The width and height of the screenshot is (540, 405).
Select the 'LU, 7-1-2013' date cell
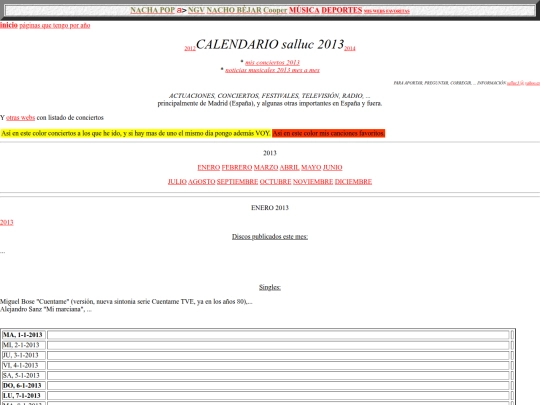pyautogui.click(x=23, y=395)
